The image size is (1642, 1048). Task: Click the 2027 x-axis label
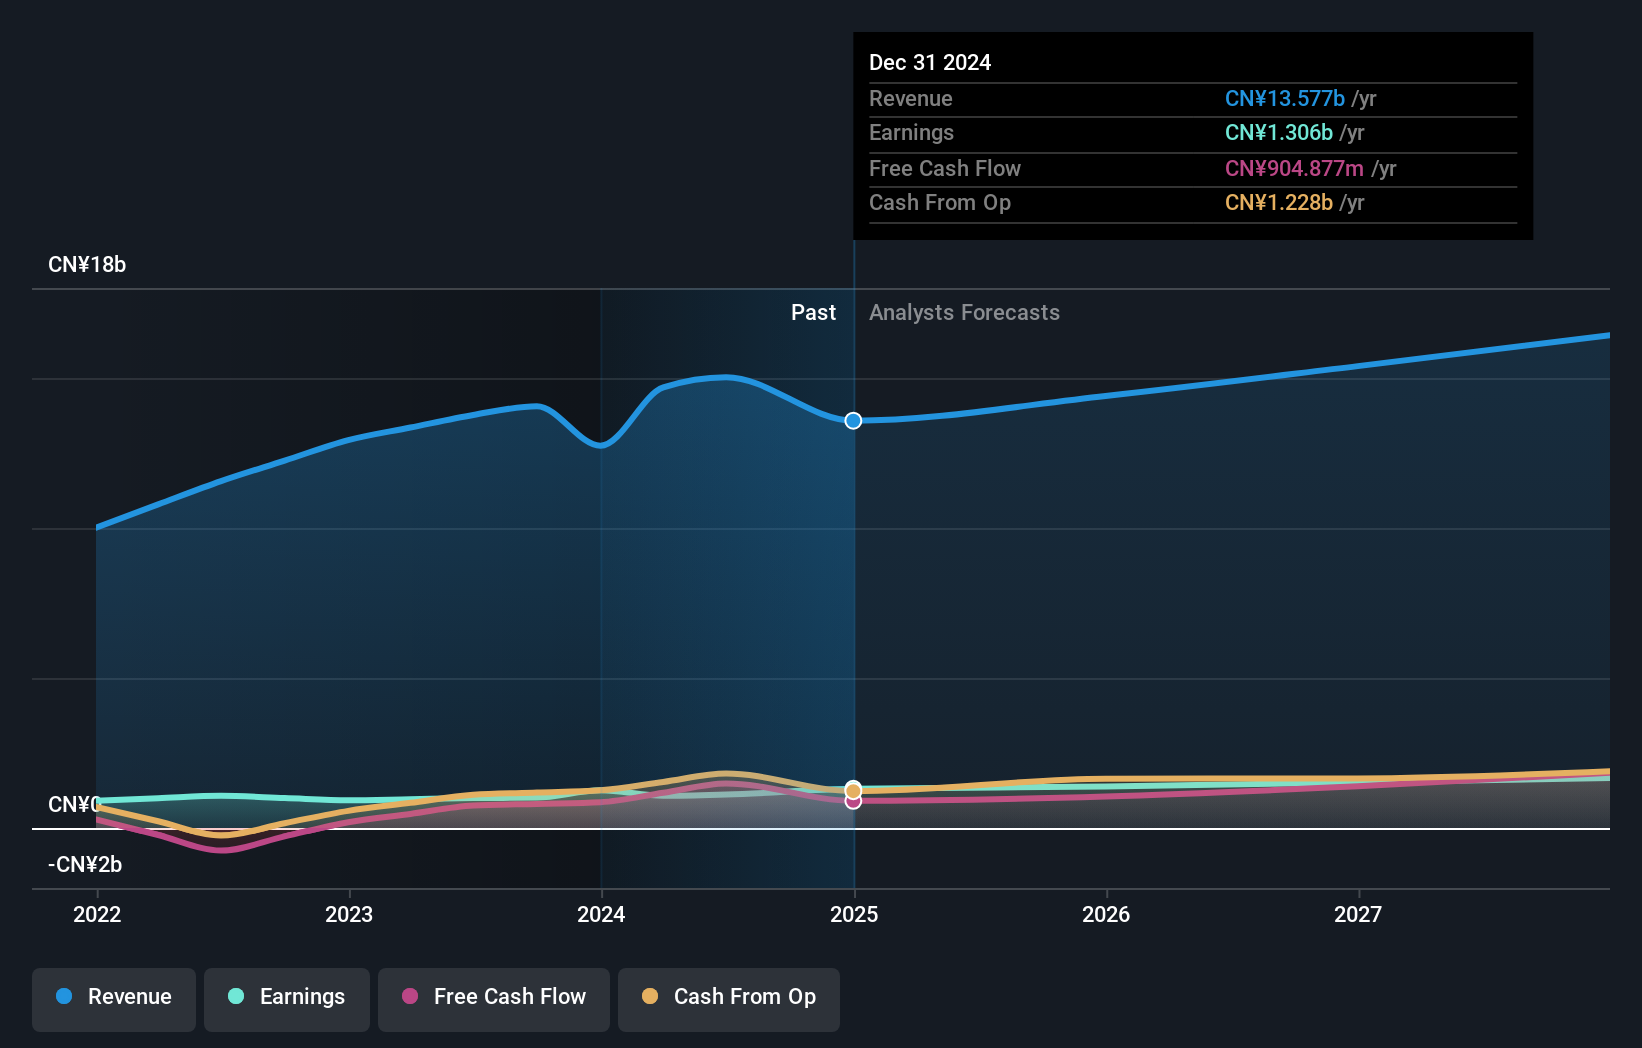1358,914
